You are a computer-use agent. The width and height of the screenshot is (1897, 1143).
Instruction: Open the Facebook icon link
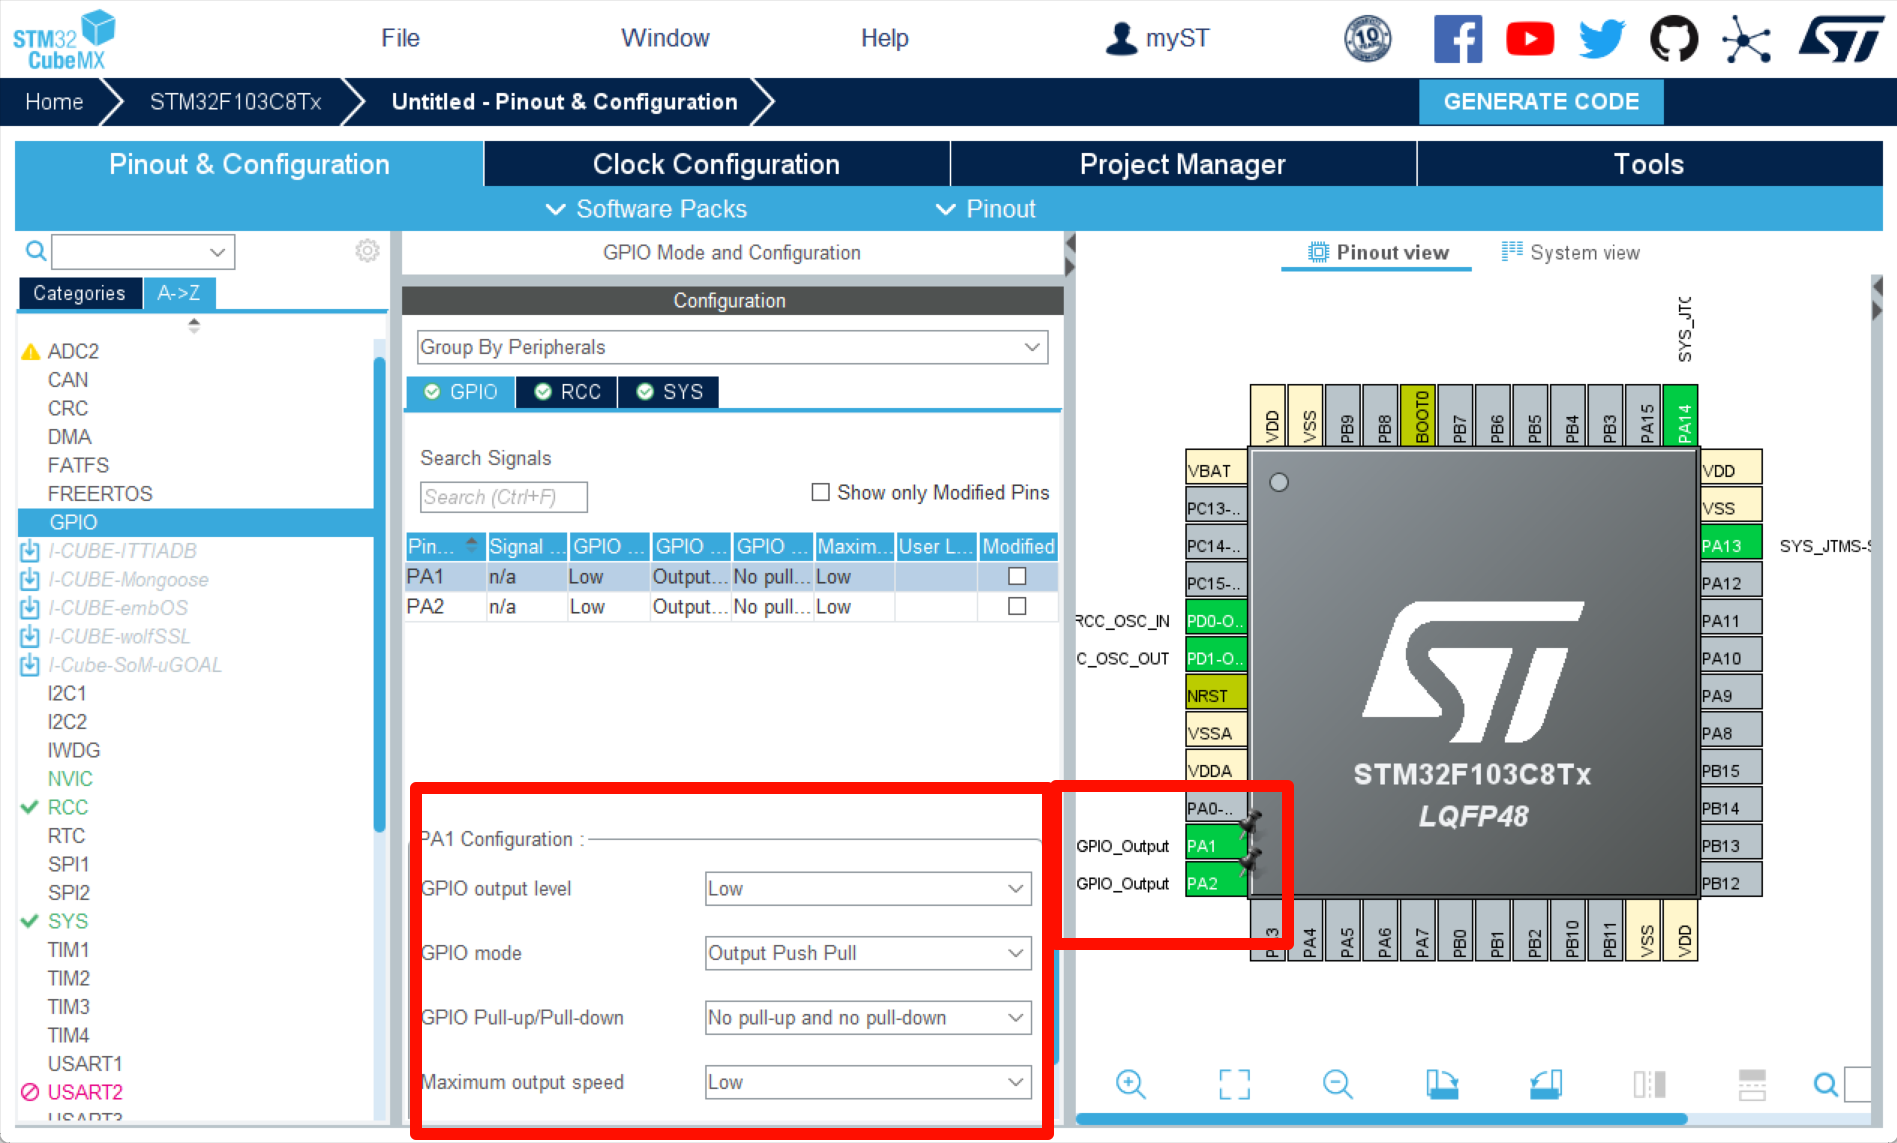click(x=1457, y=39)
